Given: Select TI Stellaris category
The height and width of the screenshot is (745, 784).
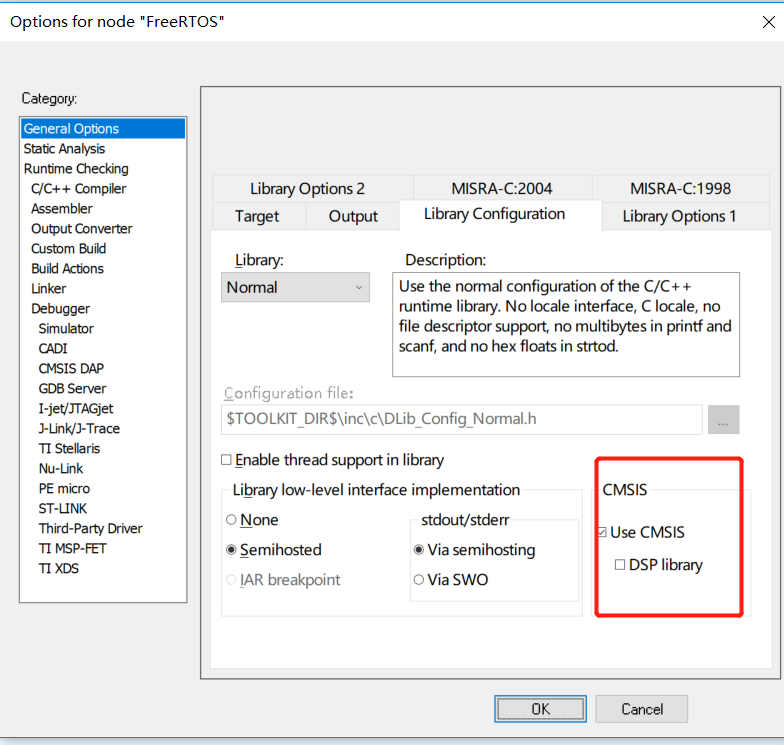Looking at the screenshot, I should (69, 448).
